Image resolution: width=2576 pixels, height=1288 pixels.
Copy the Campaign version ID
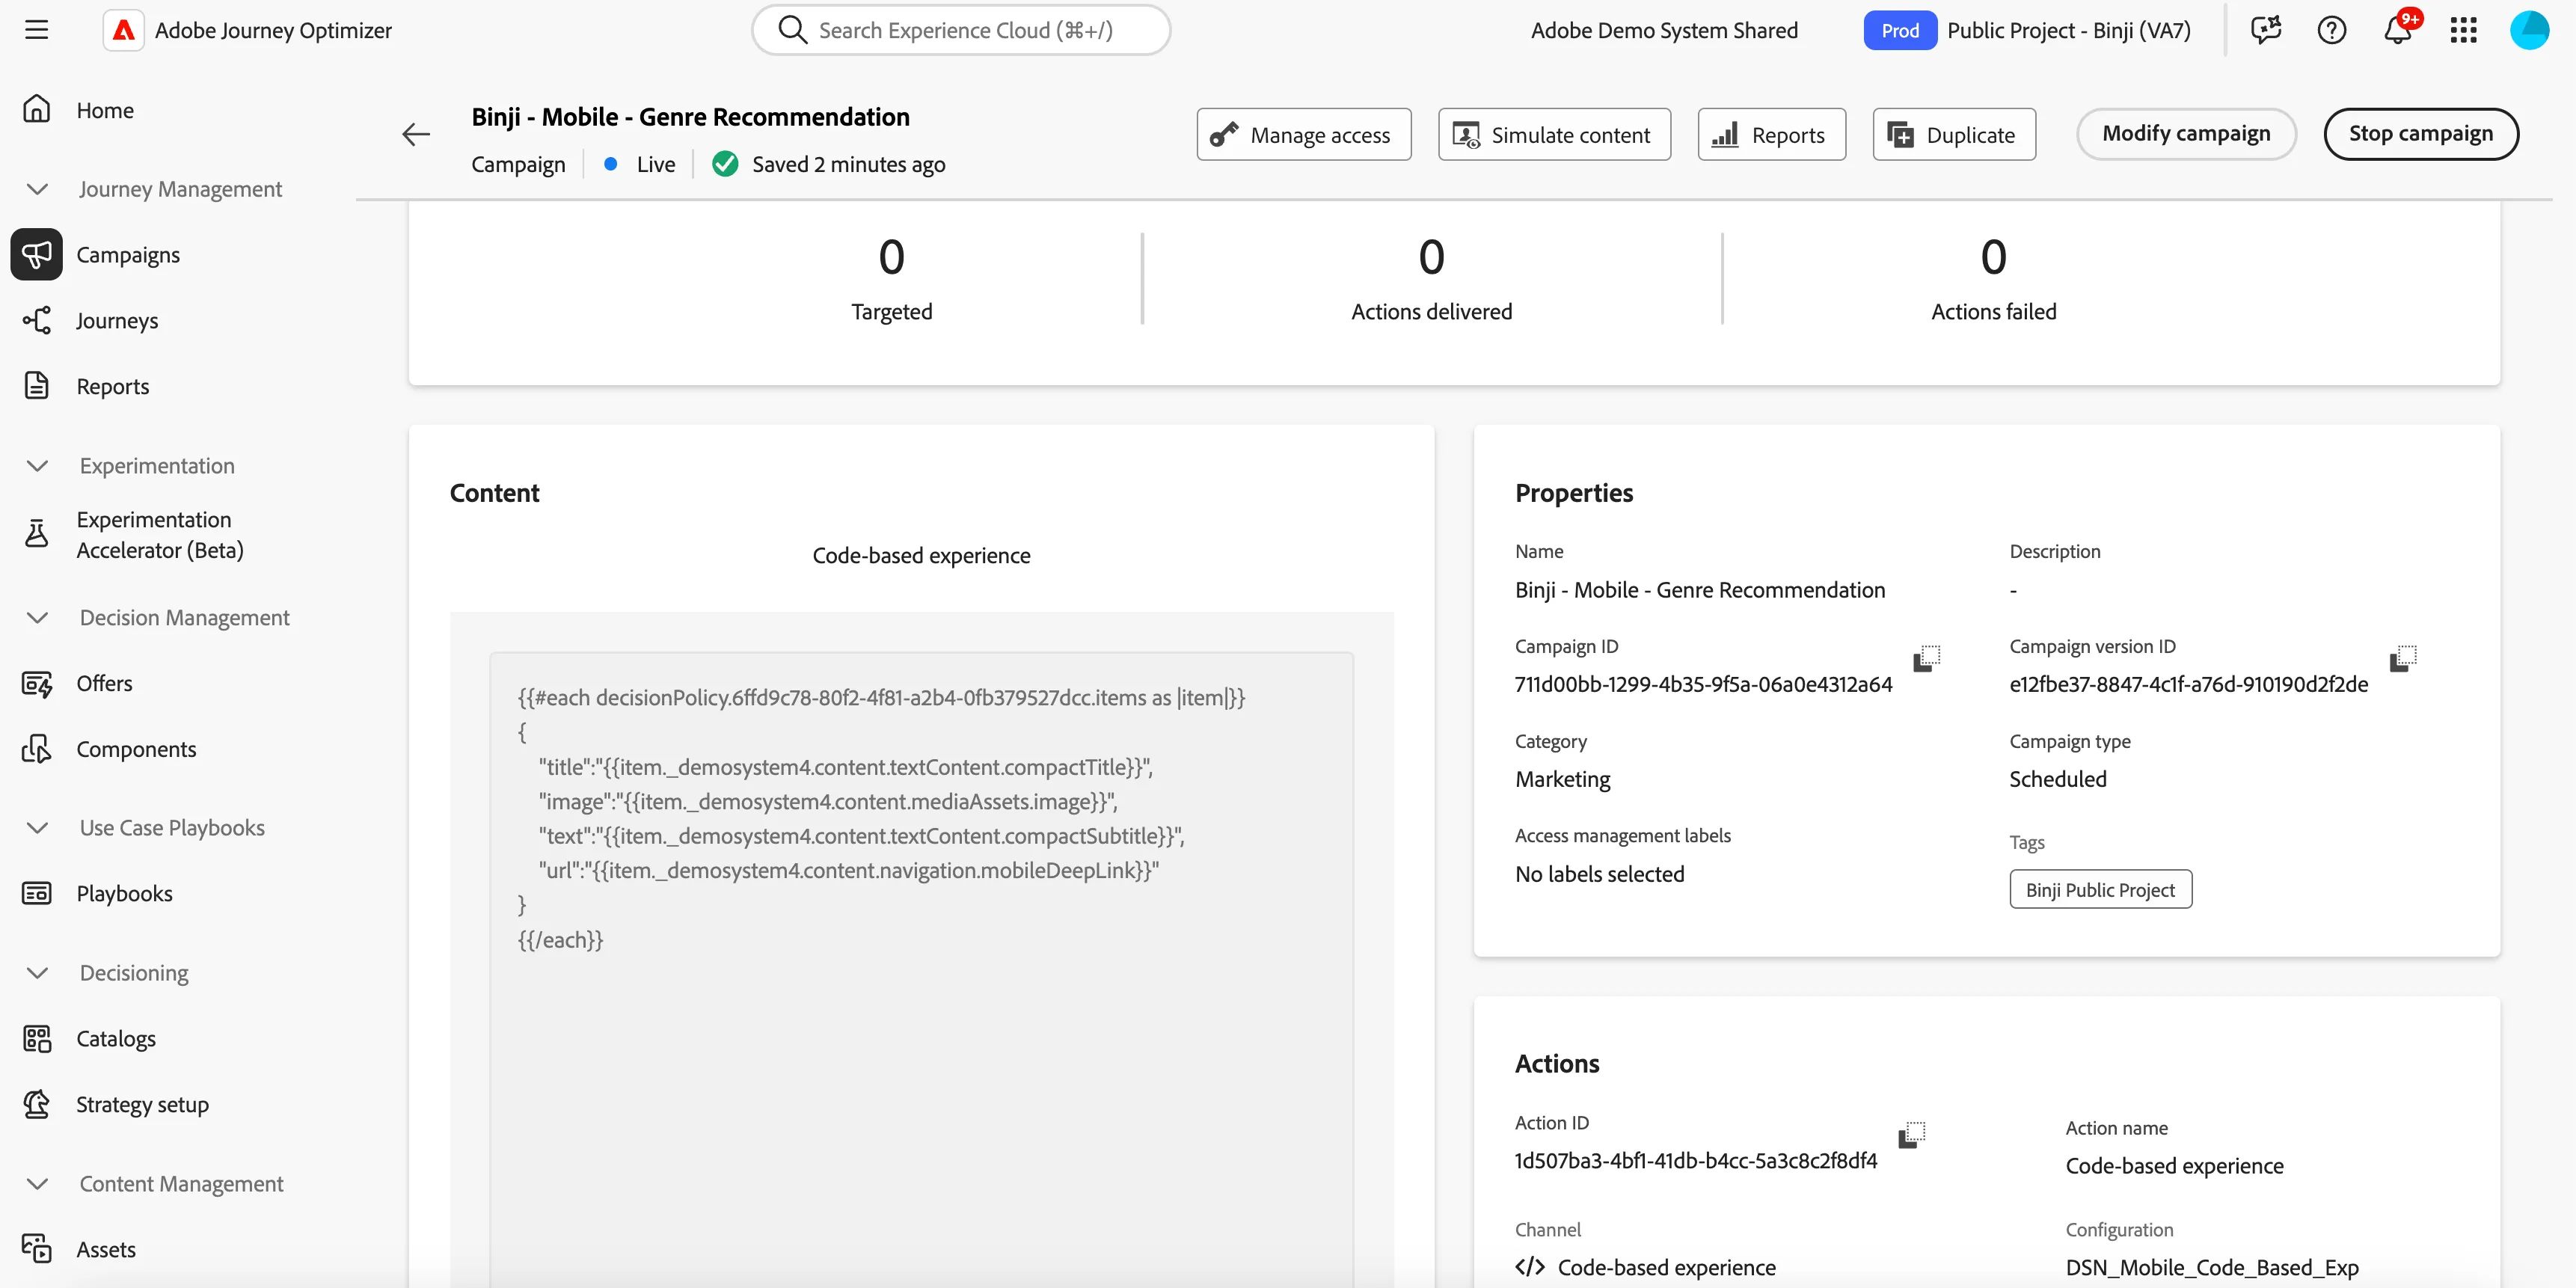2403,658
